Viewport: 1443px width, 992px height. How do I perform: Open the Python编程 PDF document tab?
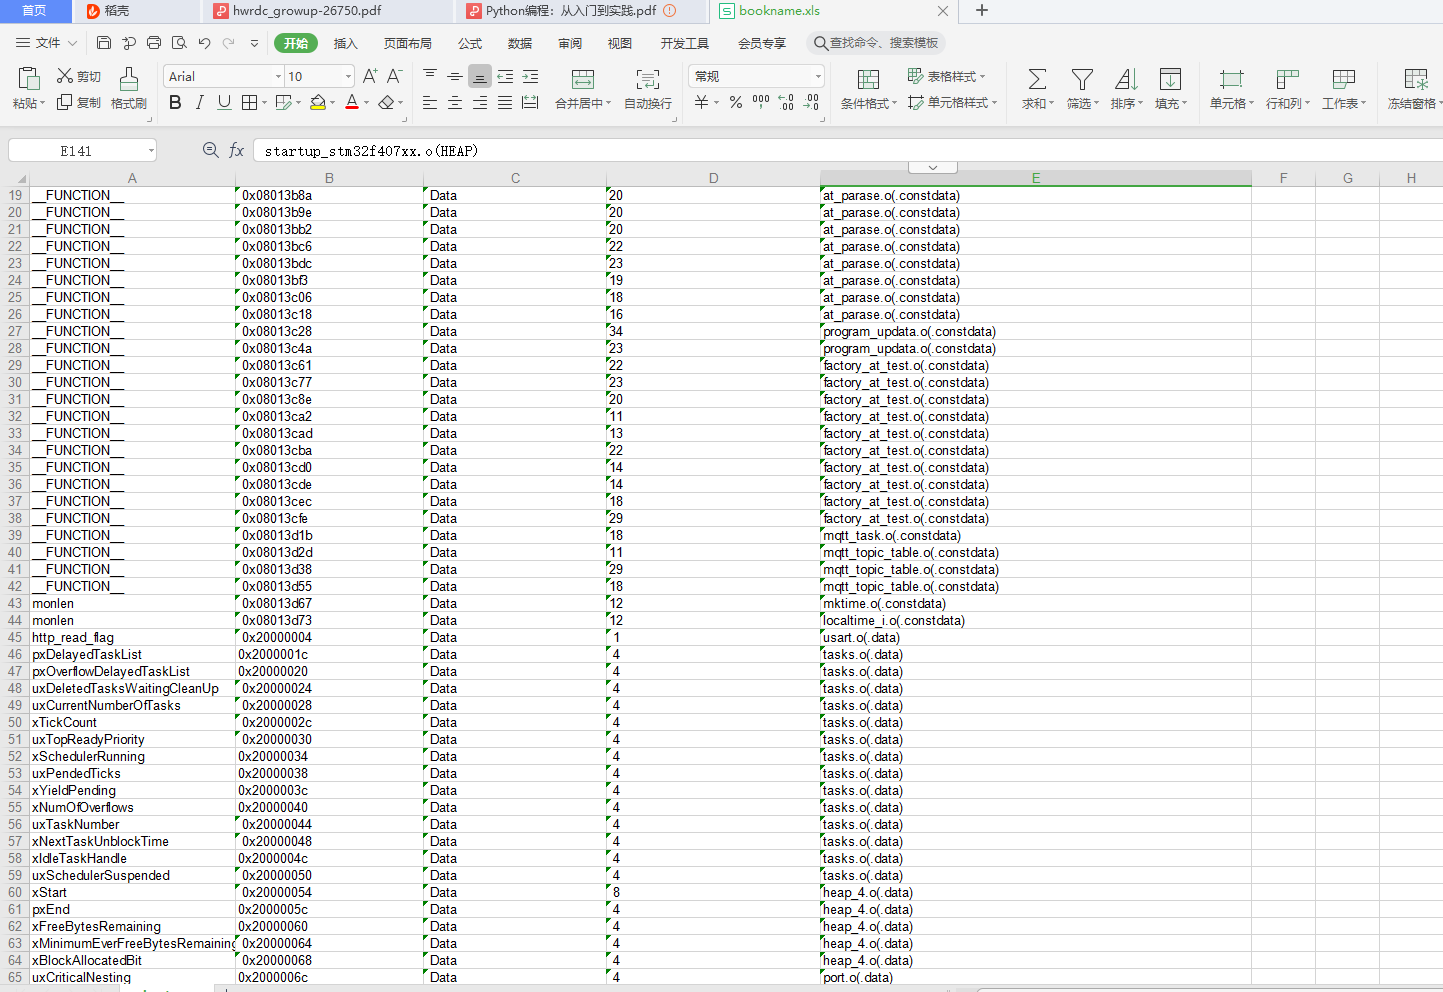(x=580, y=11)
